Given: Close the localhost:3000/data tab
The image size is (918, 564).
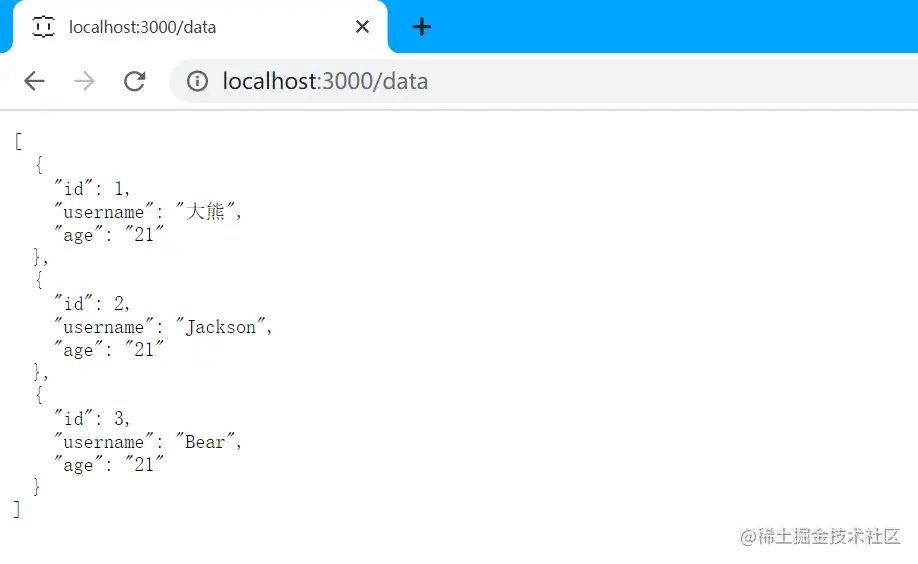Looking at the screenshot, I should point(362,26).
